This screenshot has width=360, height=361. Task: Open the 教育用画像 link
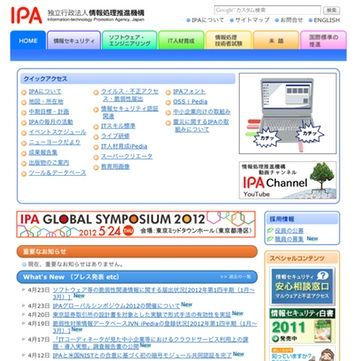pyautogui.click(x=115, y=167)
